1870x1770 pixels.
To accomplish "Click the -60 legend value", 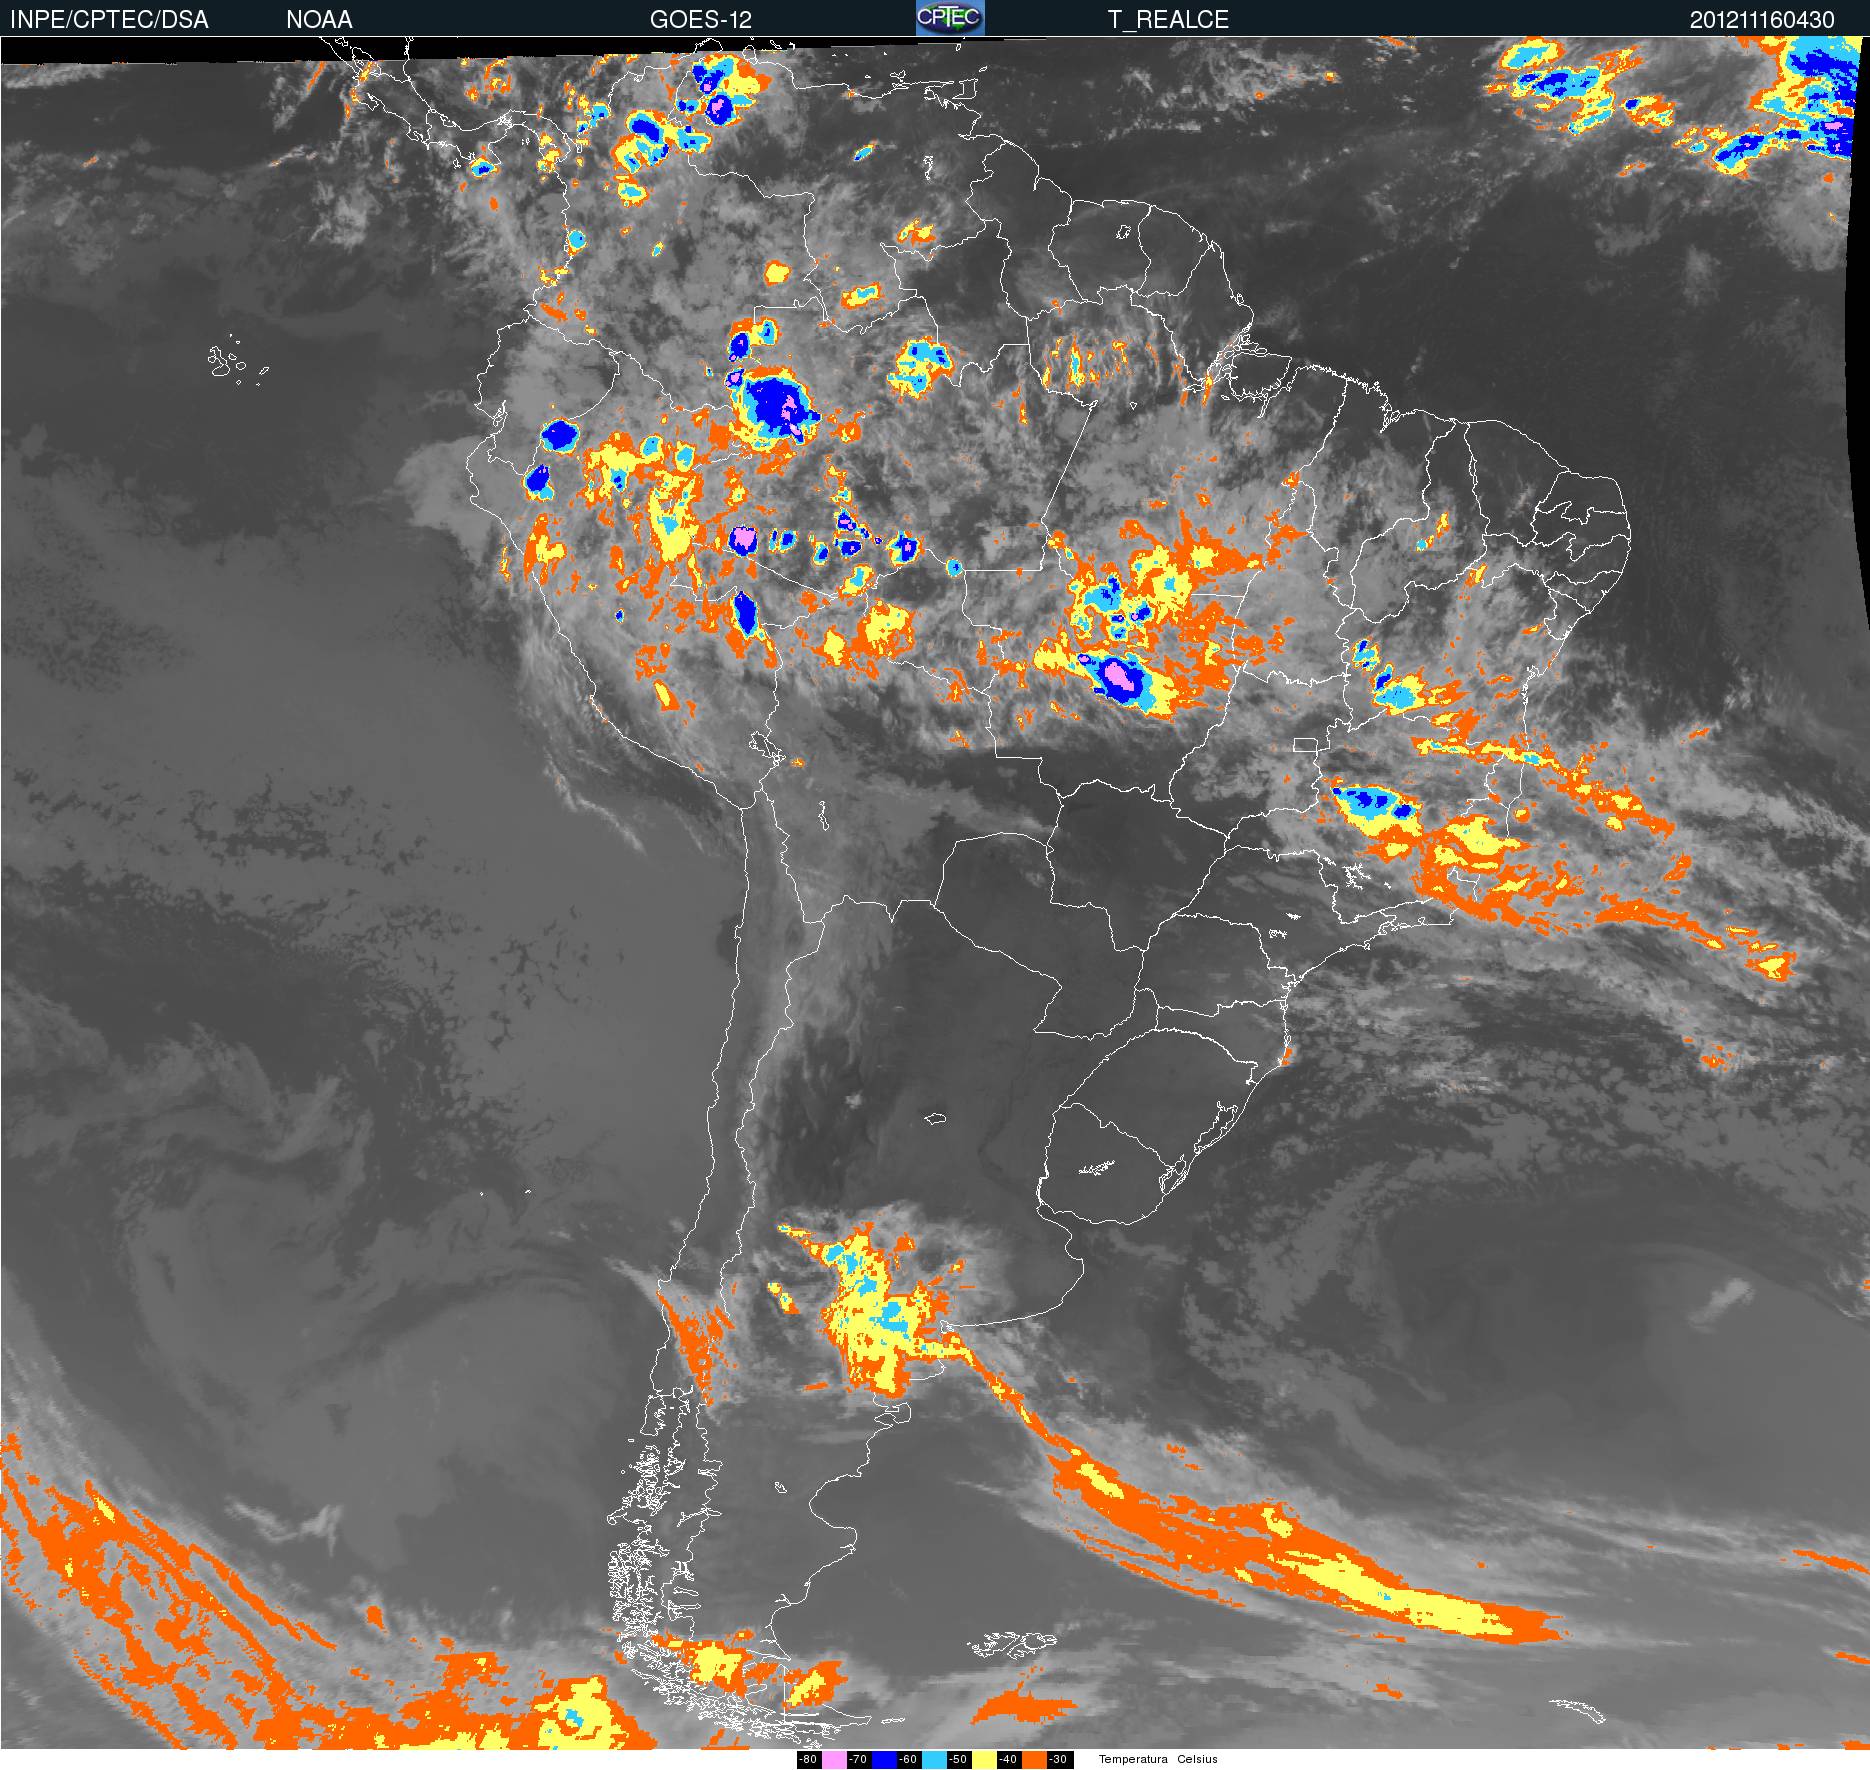I will (x=909, y=1760).
